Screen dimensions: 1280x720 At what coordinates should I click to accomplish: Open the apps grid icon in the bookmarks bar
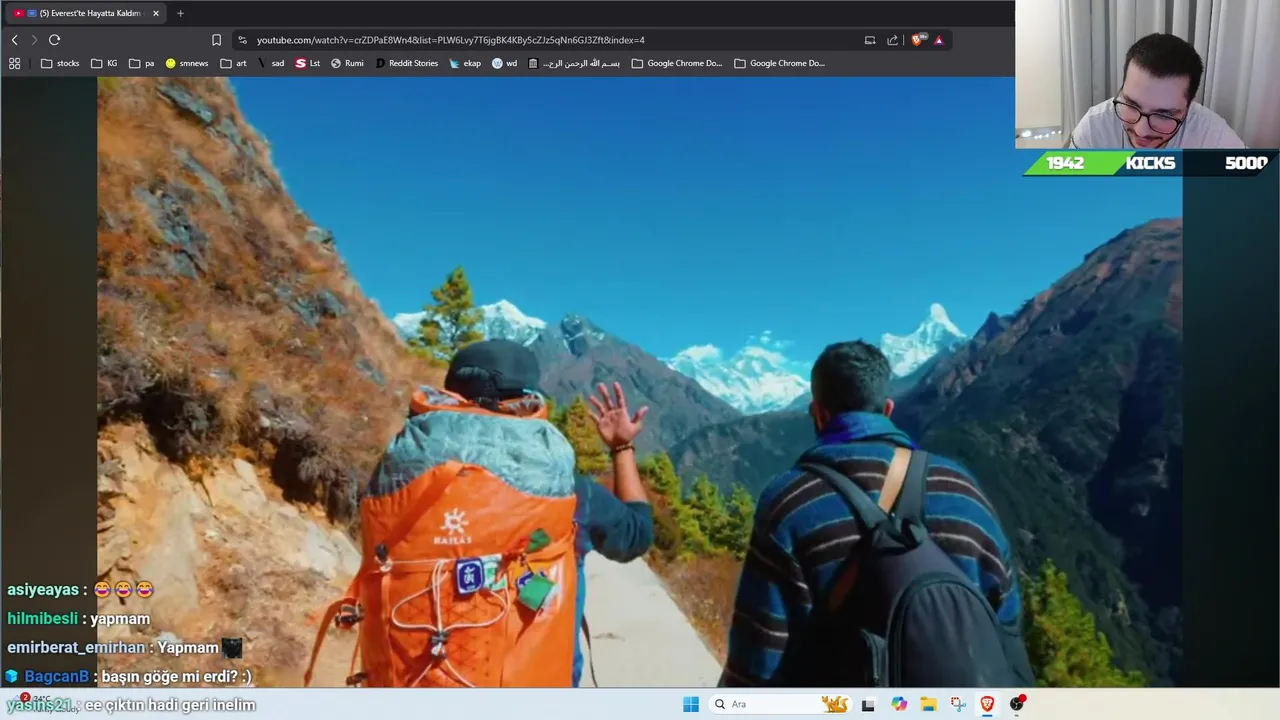click(14, 63)
